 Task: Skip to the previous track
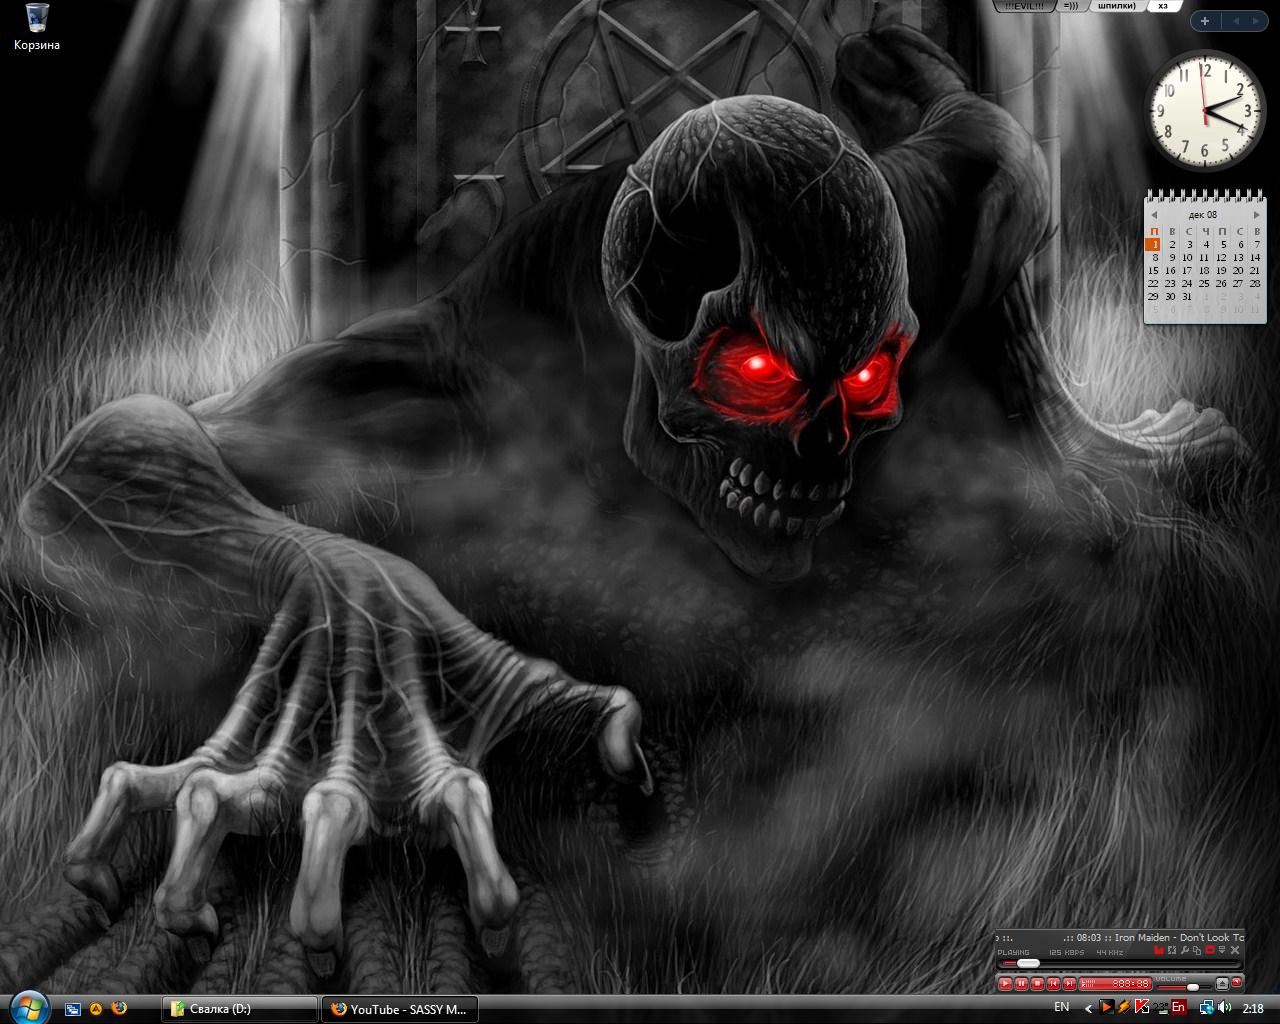(x=1054, y=984)
